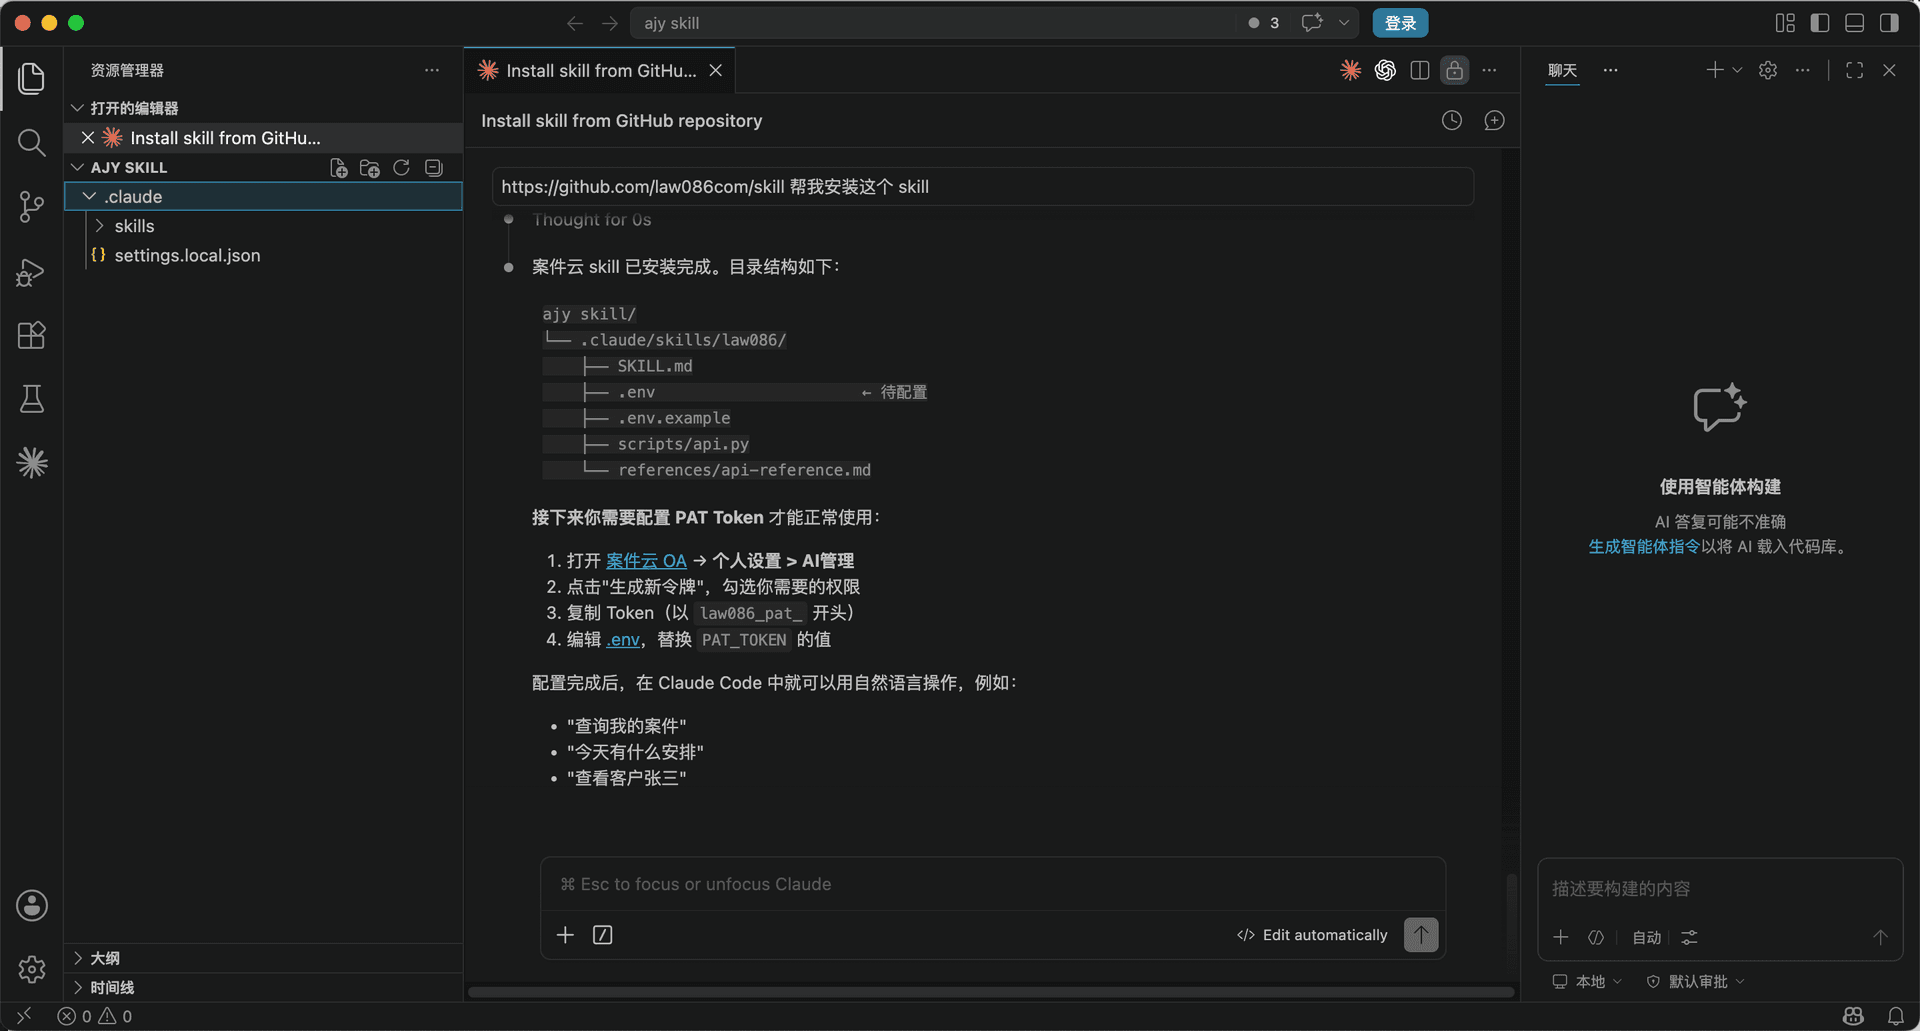
Task: Open the 案件云 OA link
Action: [646, 561]
